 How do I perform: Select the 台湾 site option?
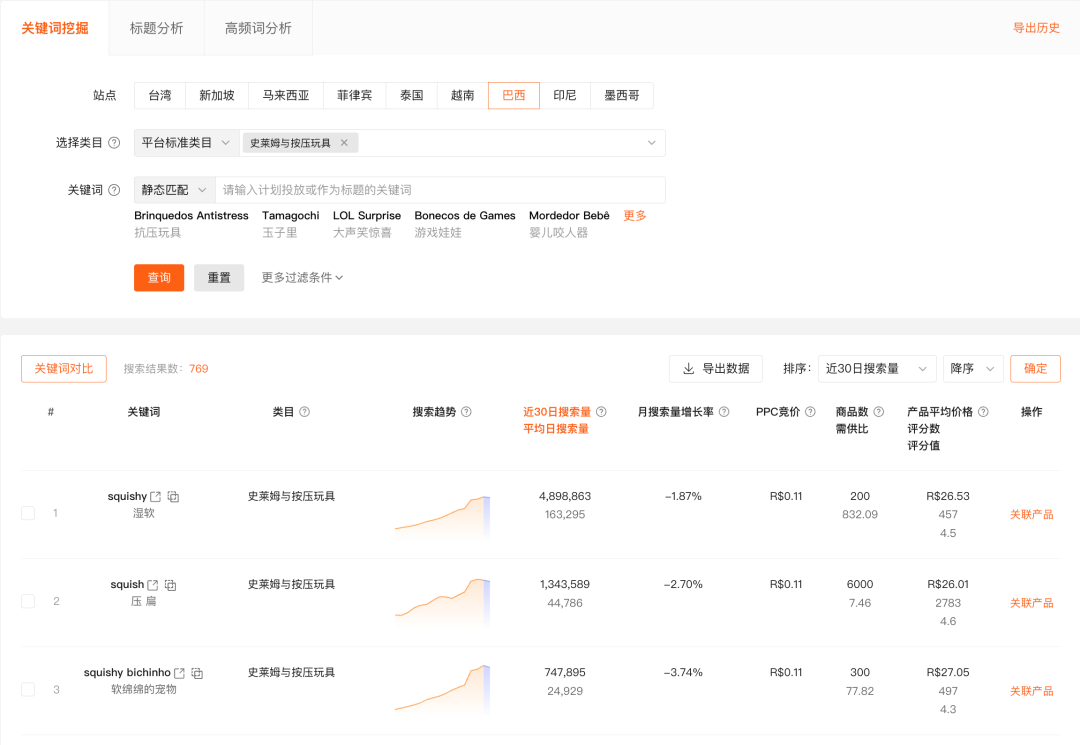click(x=160, y=95)
